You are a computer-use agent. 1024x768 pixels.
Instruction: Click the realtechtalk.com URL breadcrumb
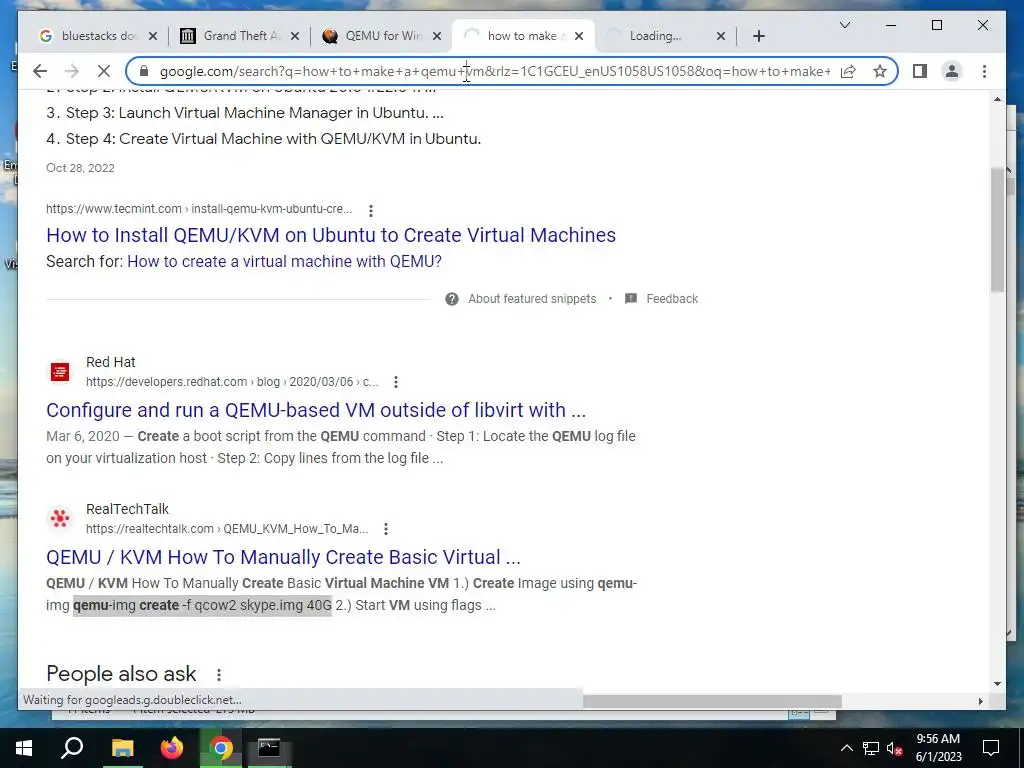[x=227, y=529]
